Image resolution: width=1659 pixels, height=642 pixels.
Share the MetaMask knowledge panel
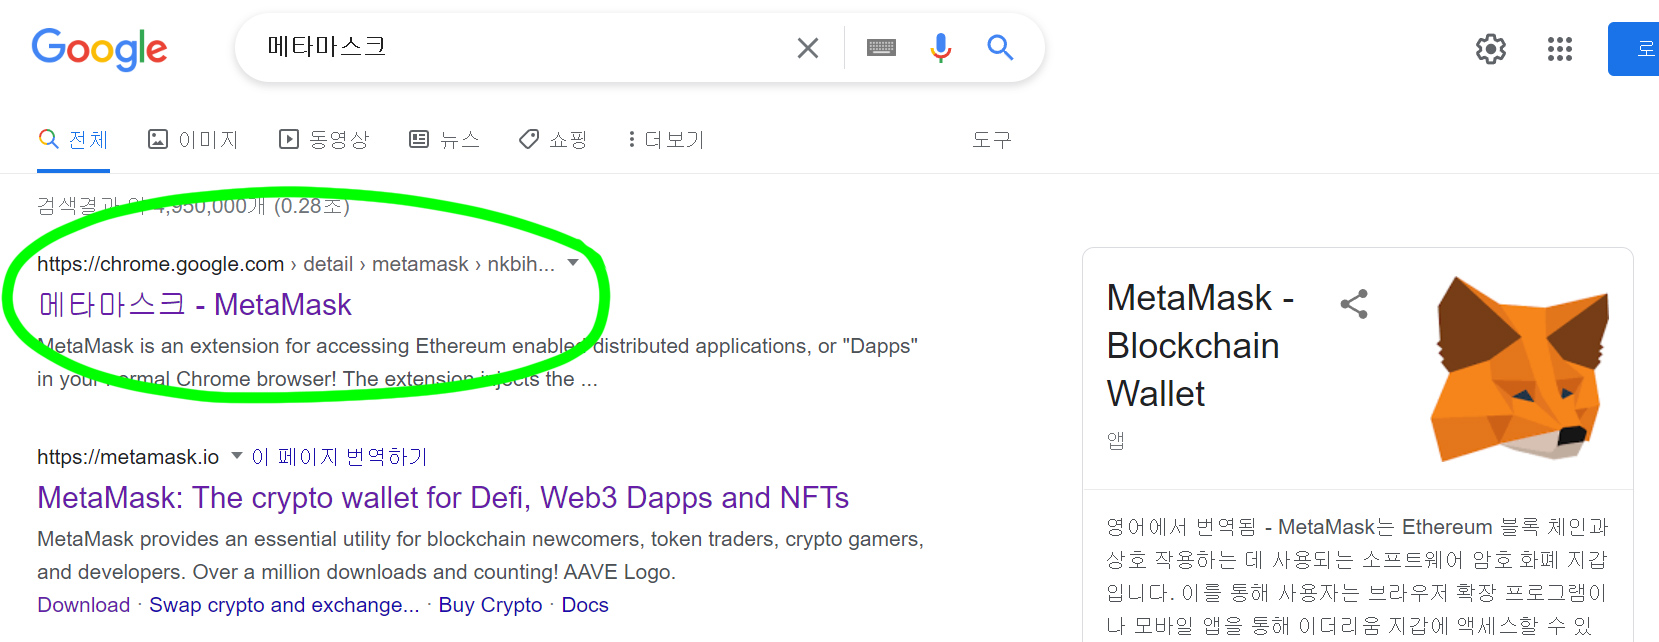point(1354,304)
